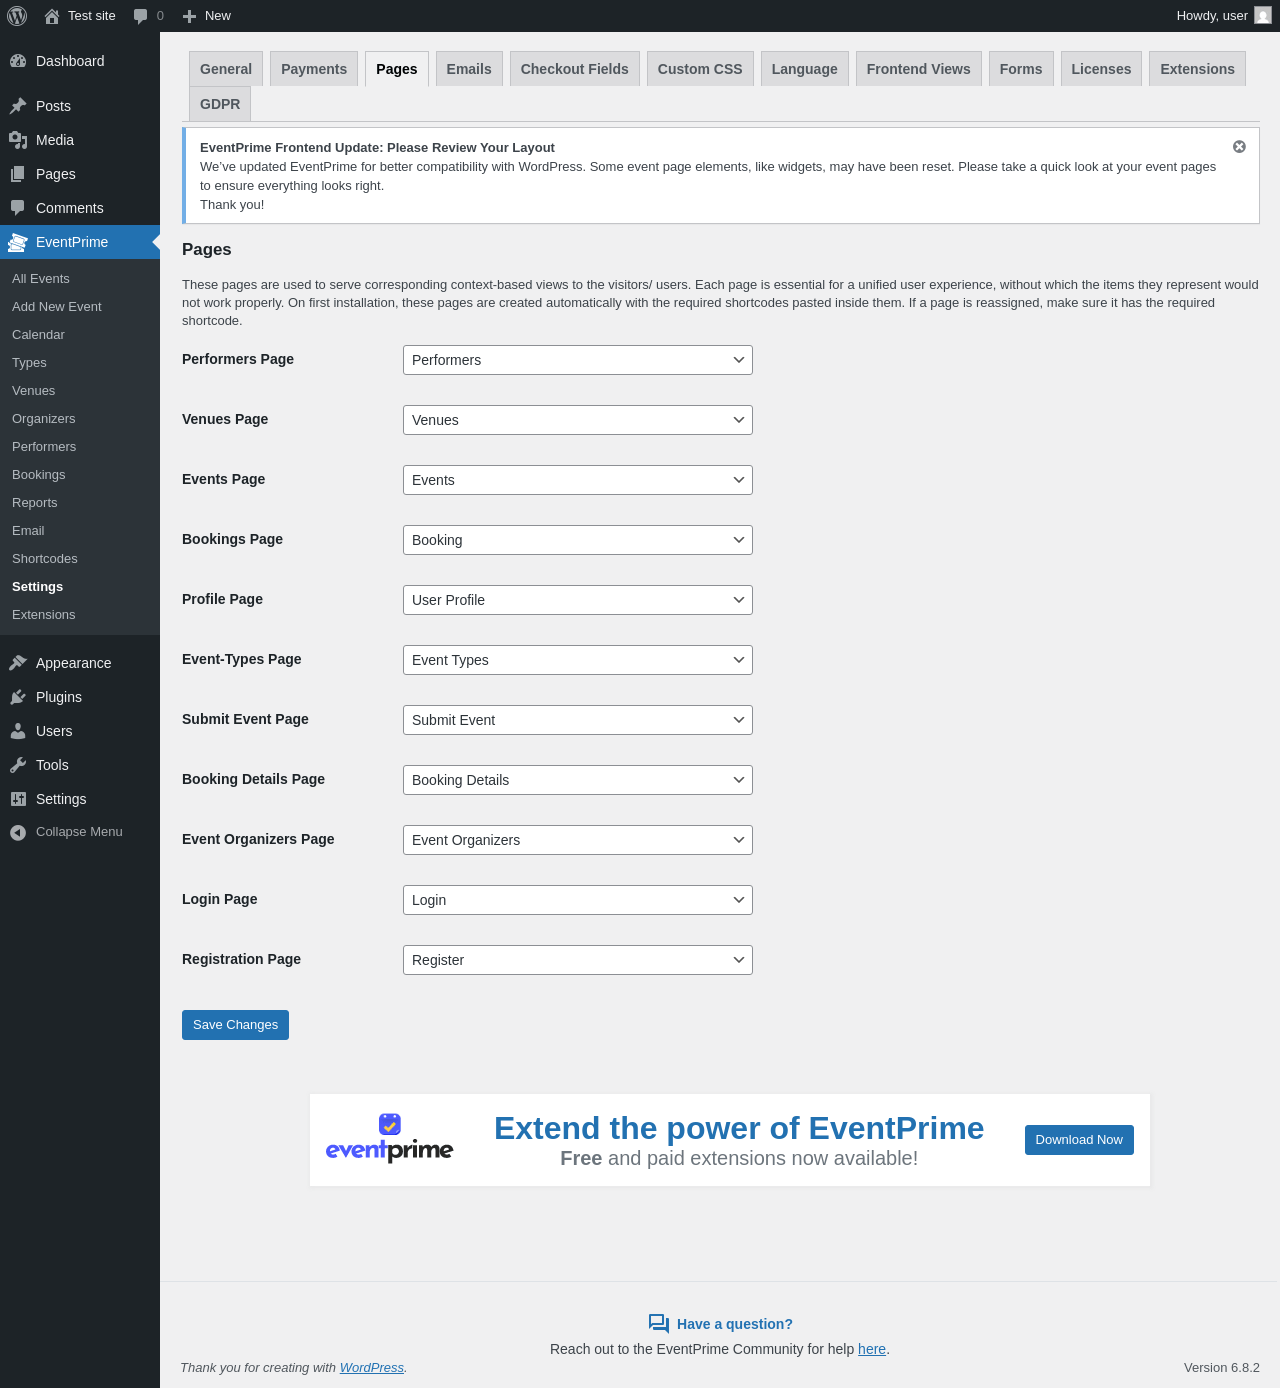Viewport: 1280px width, 1388px height.
Task: Click the Dashboard gauge icon
Action: 18,61
